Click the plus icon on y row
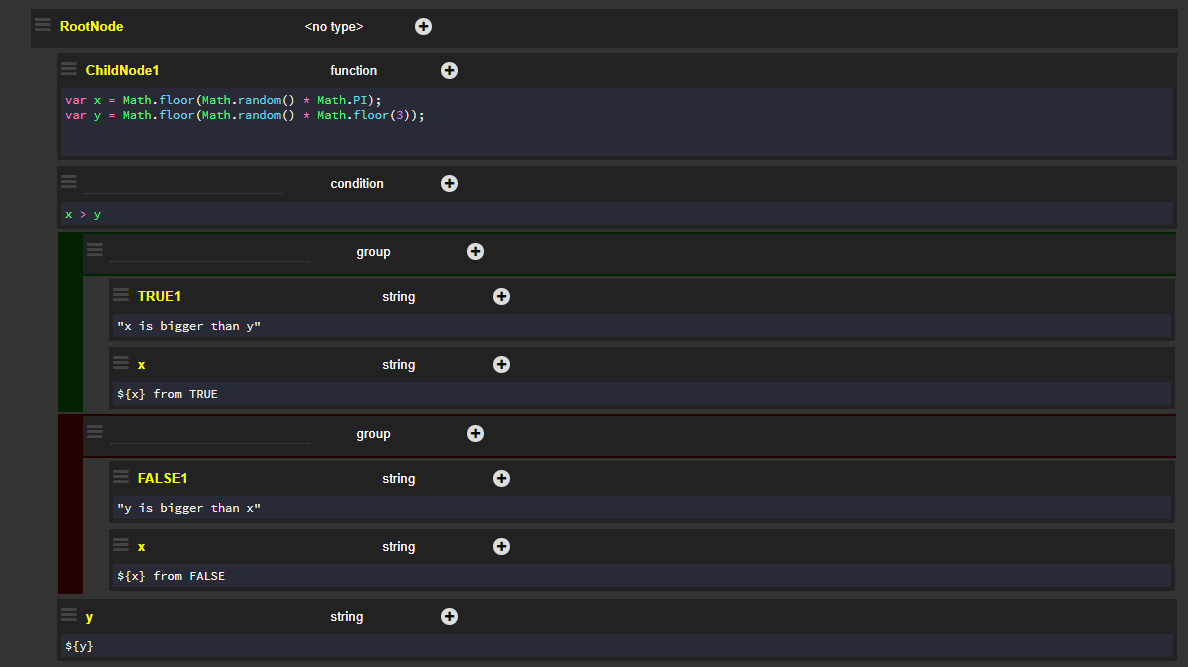Viewport: 1188px width, 667px height. 449,616
